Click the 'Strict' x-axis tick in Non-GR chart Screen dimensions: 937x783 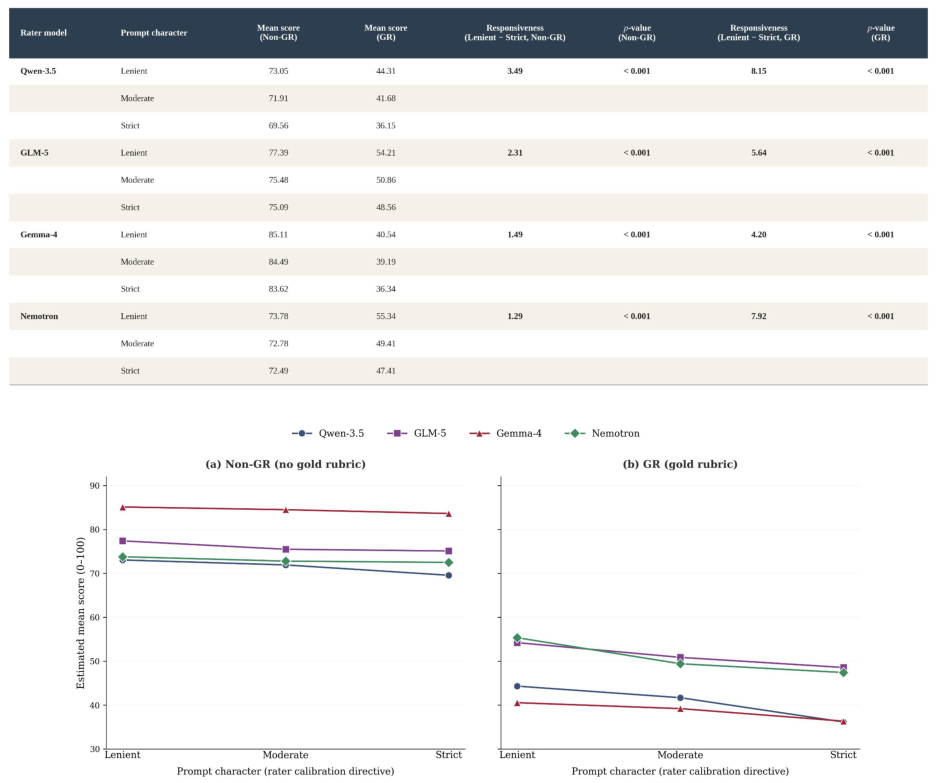pyautogui.click(x=449, y=755)
